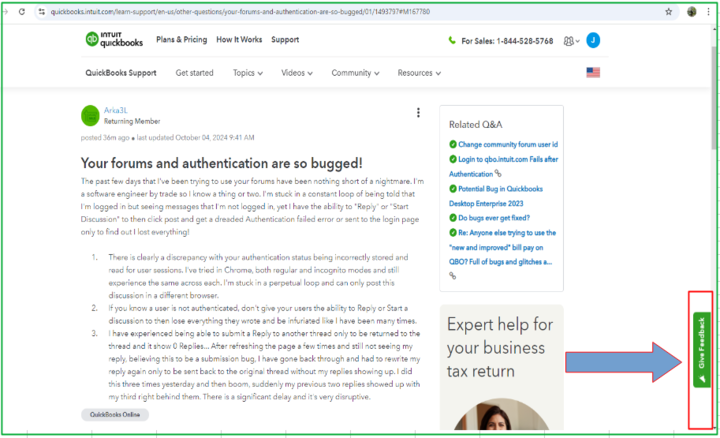Open Plans & Pricing
Viewport: 720px width, 438px height.
click(181, 39)
